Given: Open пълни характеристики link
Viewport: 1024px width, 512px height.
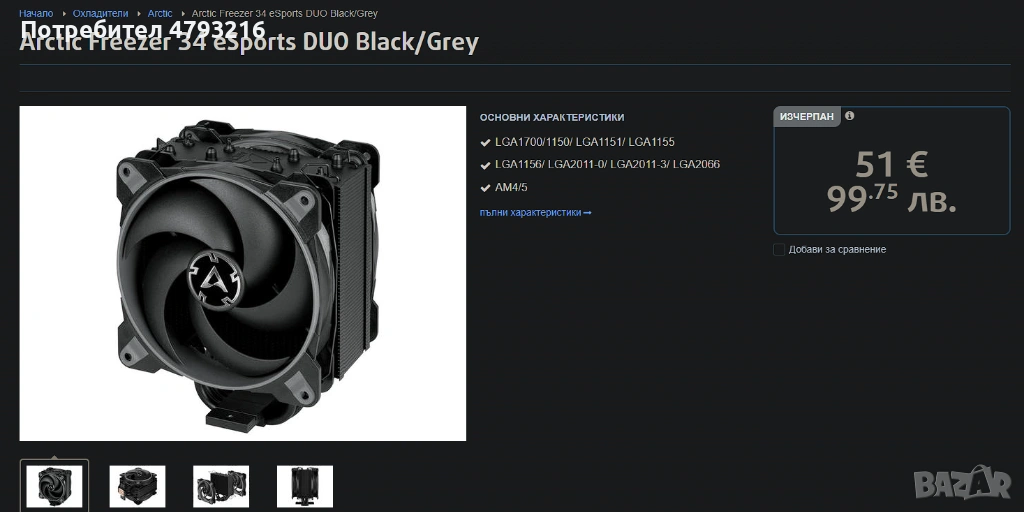Looking at the screenshot, I should (536, 212).
